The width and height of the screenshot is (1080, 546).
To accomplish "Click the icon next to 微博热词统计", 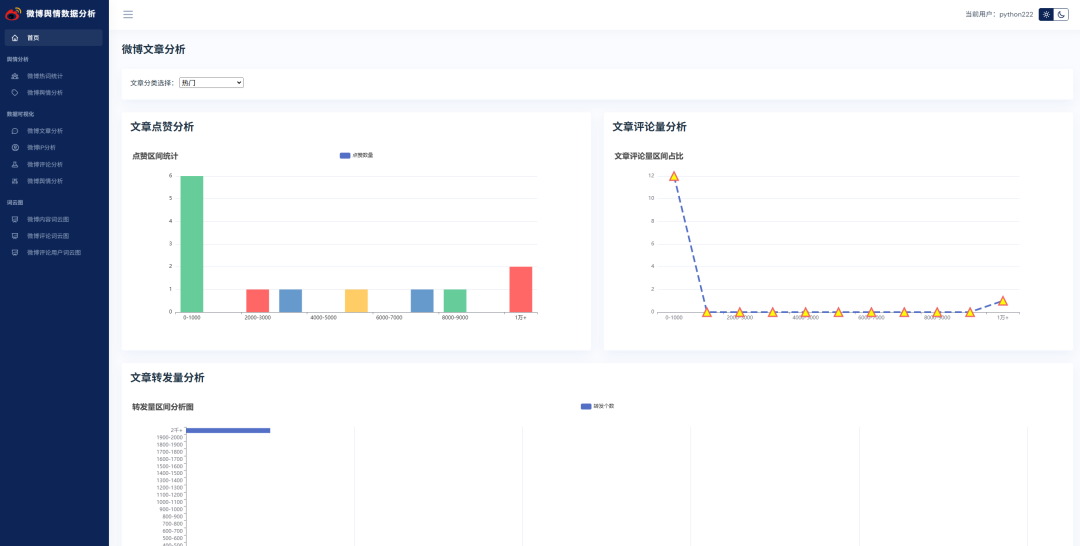I will pyautogui.click(x=15, y=76).
